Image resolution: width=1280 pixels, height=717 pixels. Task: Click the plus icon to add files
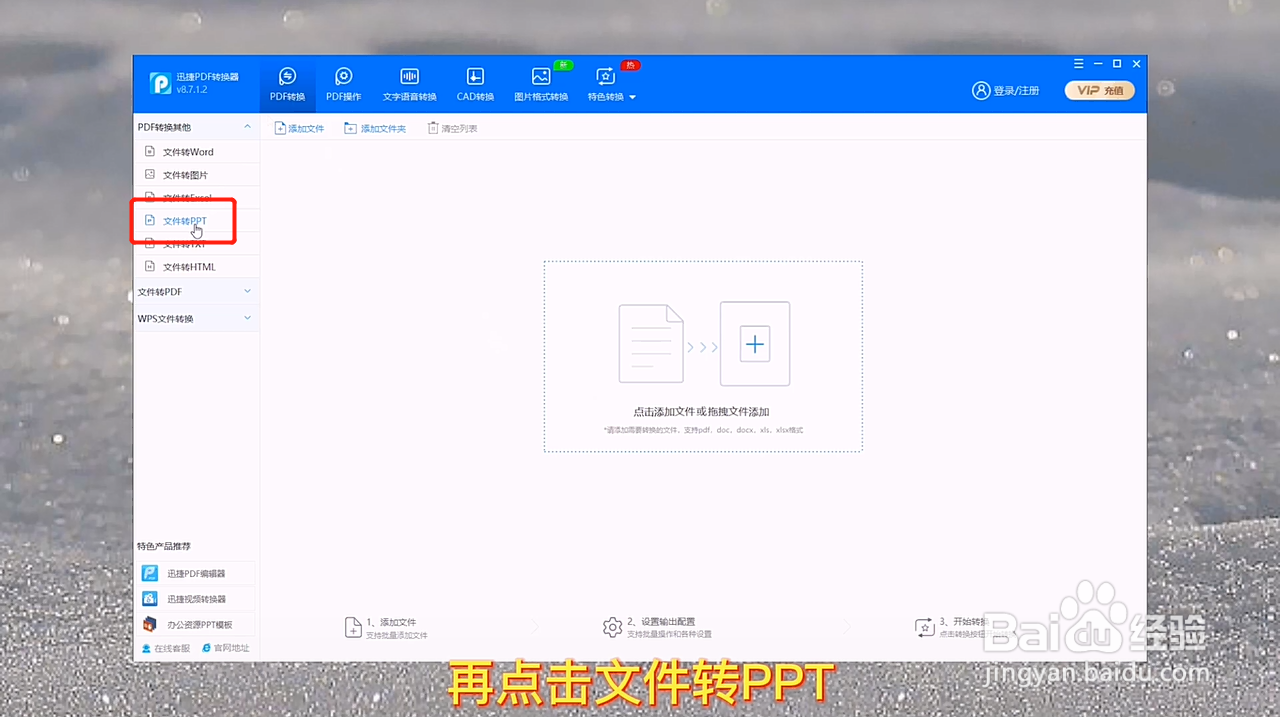(x=755, y=345)
